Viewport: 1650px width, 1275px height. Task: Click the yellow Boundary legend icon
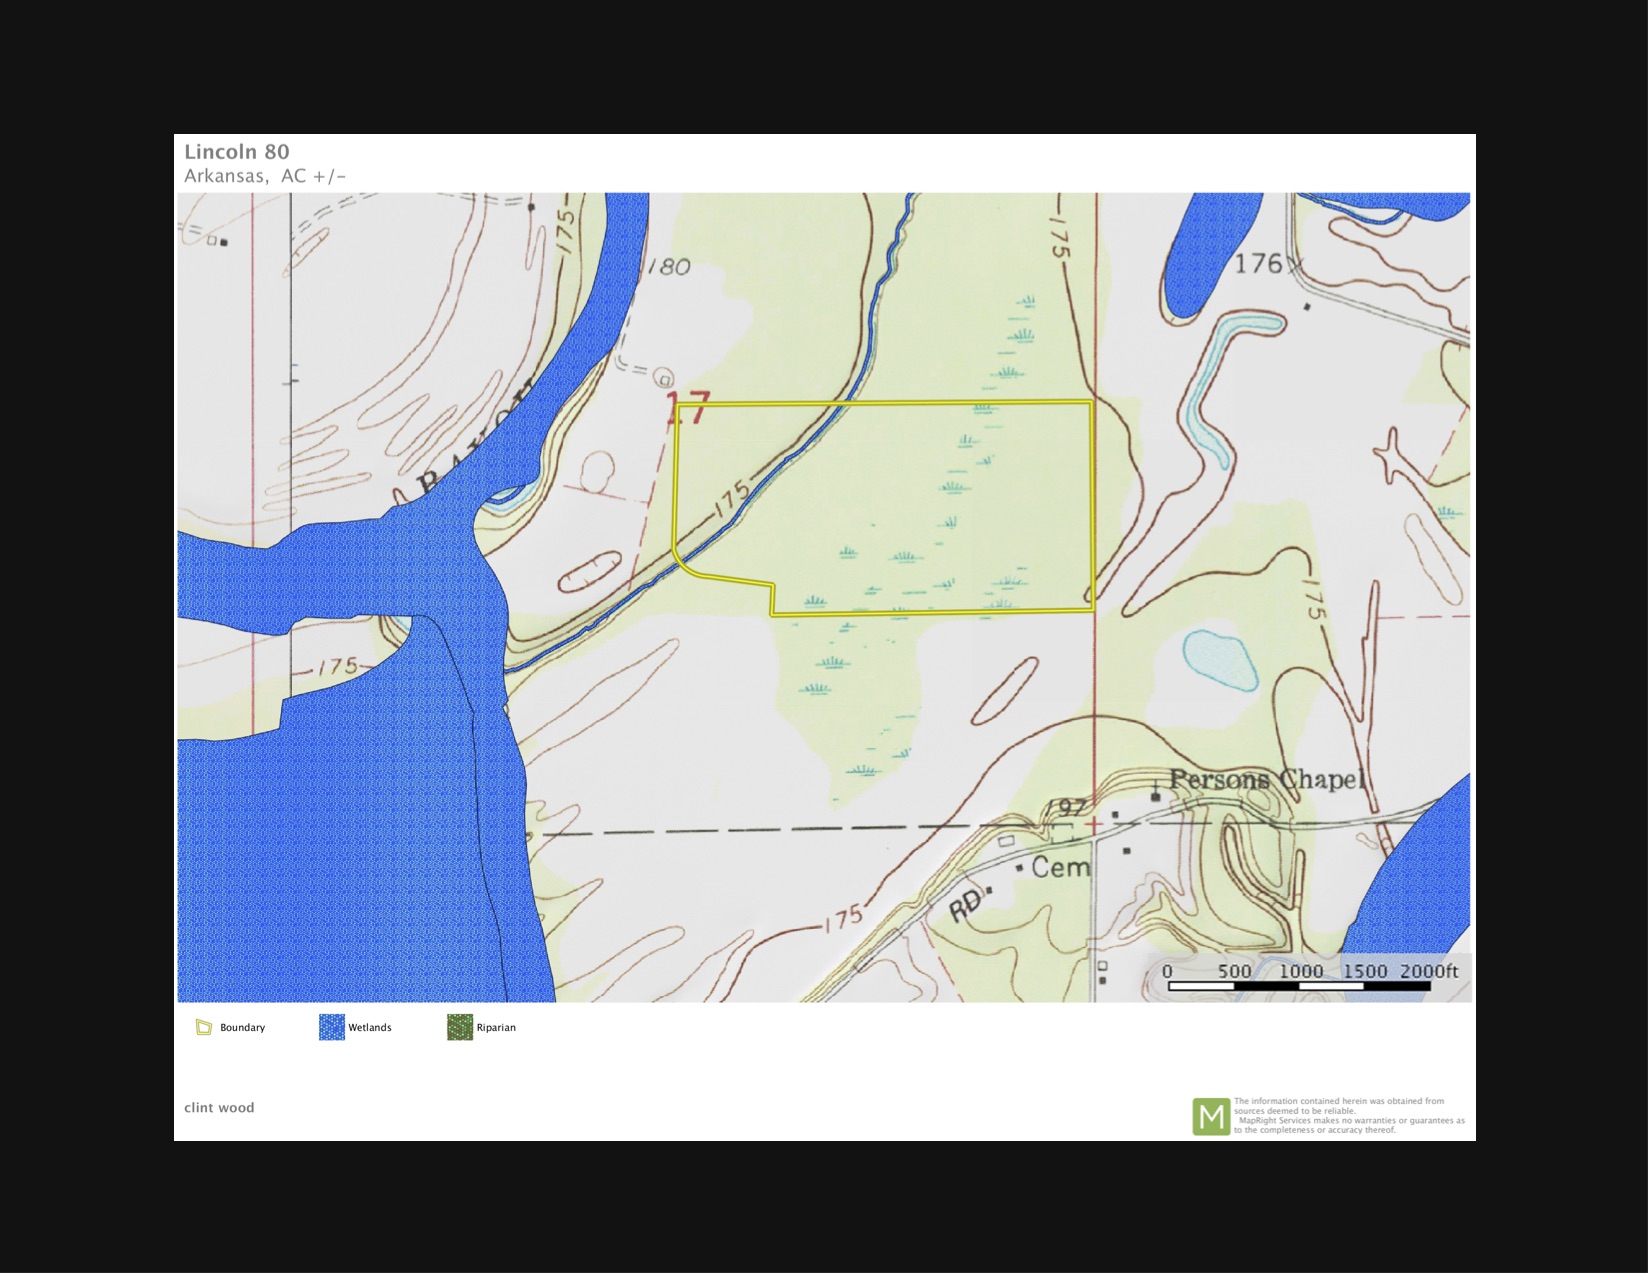pyautogui.click(x=204, y=1027)
